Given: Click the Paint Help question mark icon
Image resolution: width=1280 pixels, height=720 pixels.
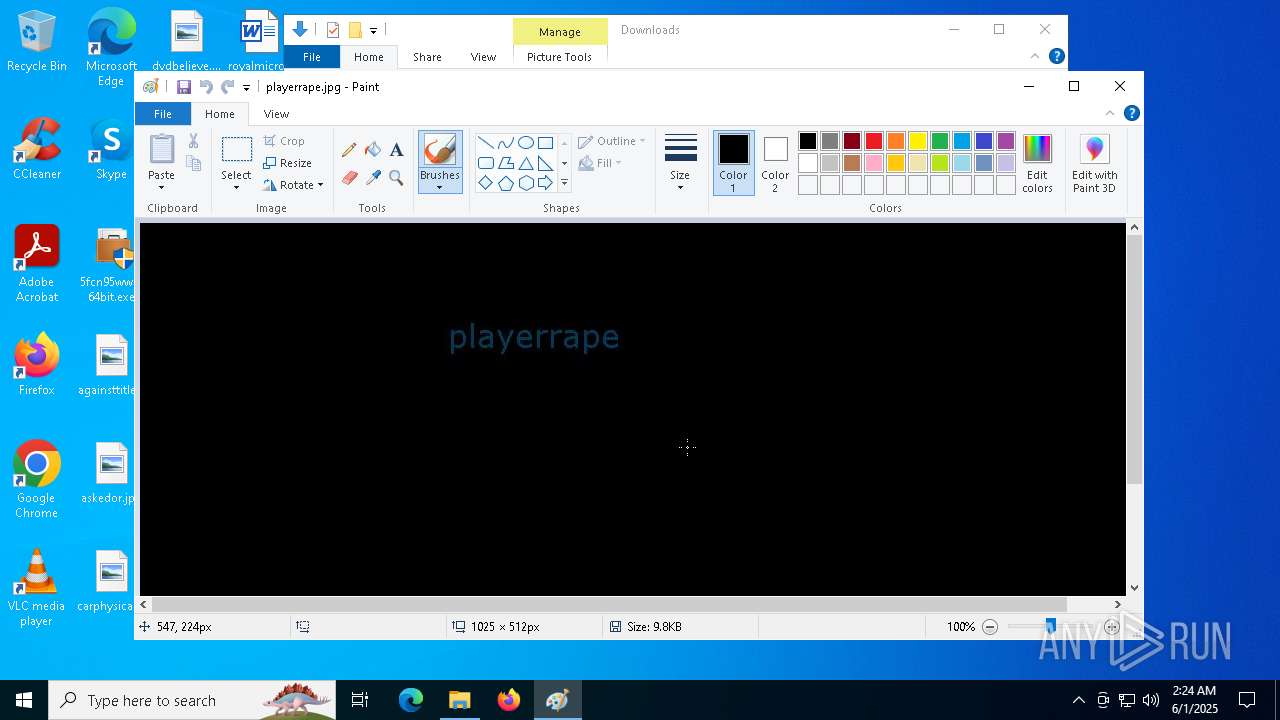Looking at the screenshot, I should pos(1131,113).
